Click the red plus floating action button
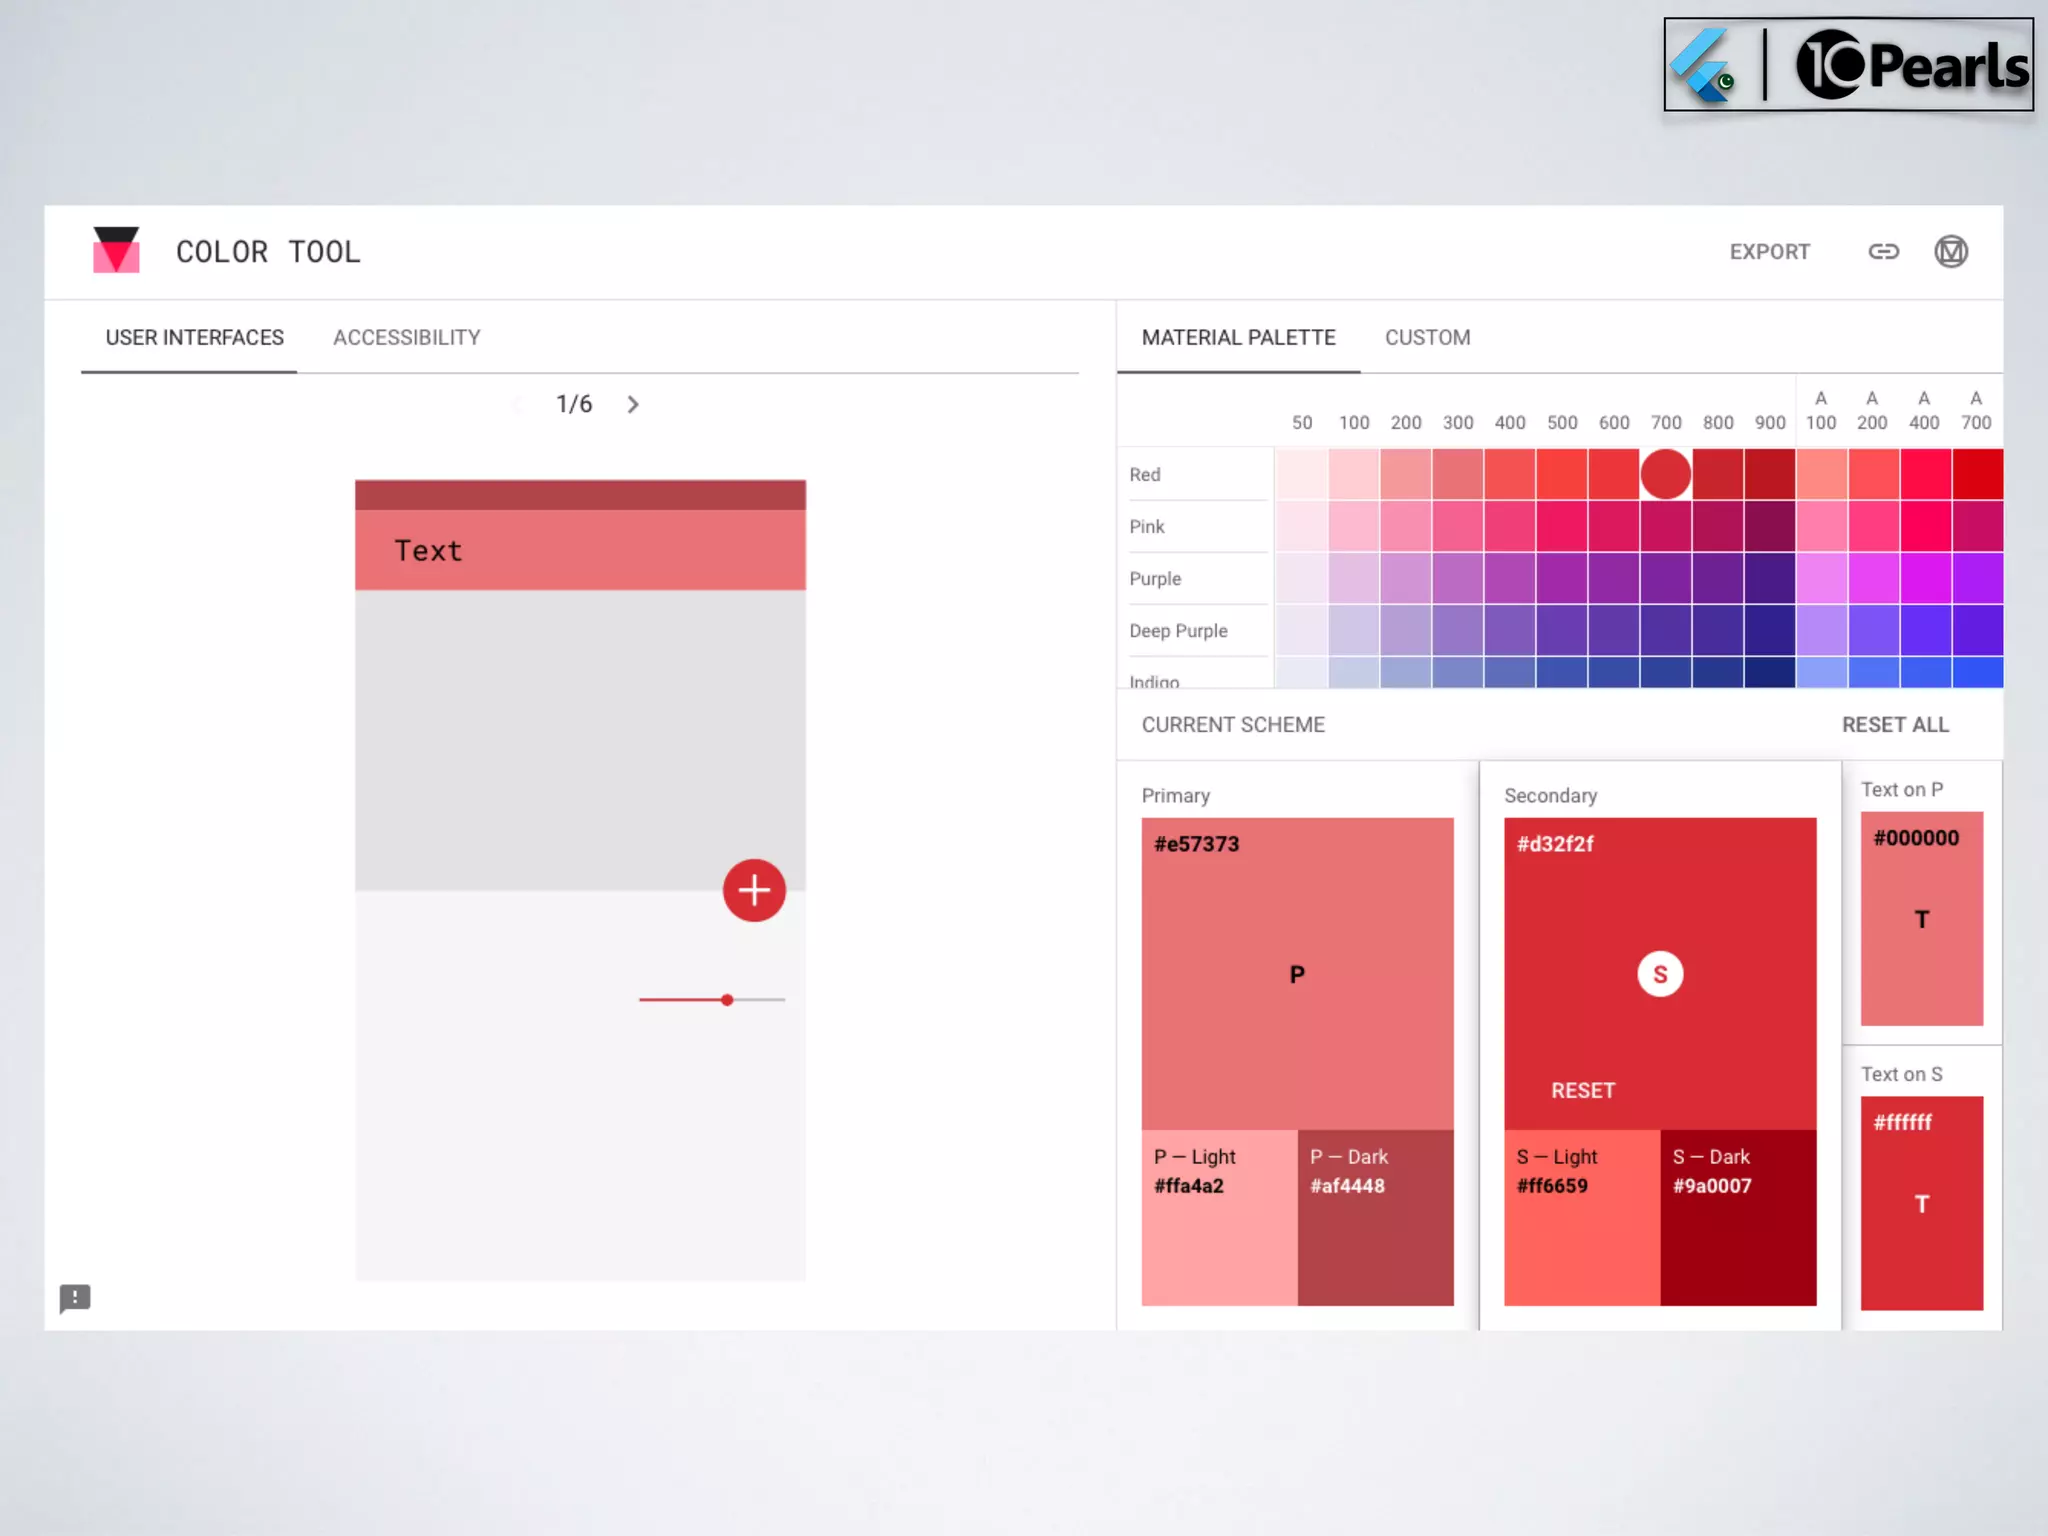Image resolution: width=2048 pixels, height=1536 pixels. 754,890
